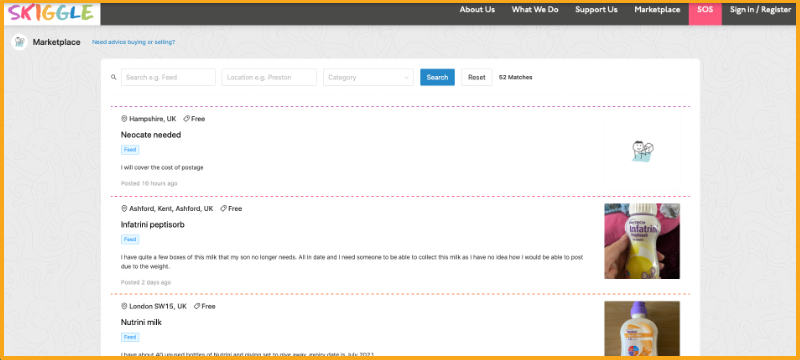The image size is (800, 360).
Task: Open the Nutrini bottle photo thumbnail
Action: (642, 328)
